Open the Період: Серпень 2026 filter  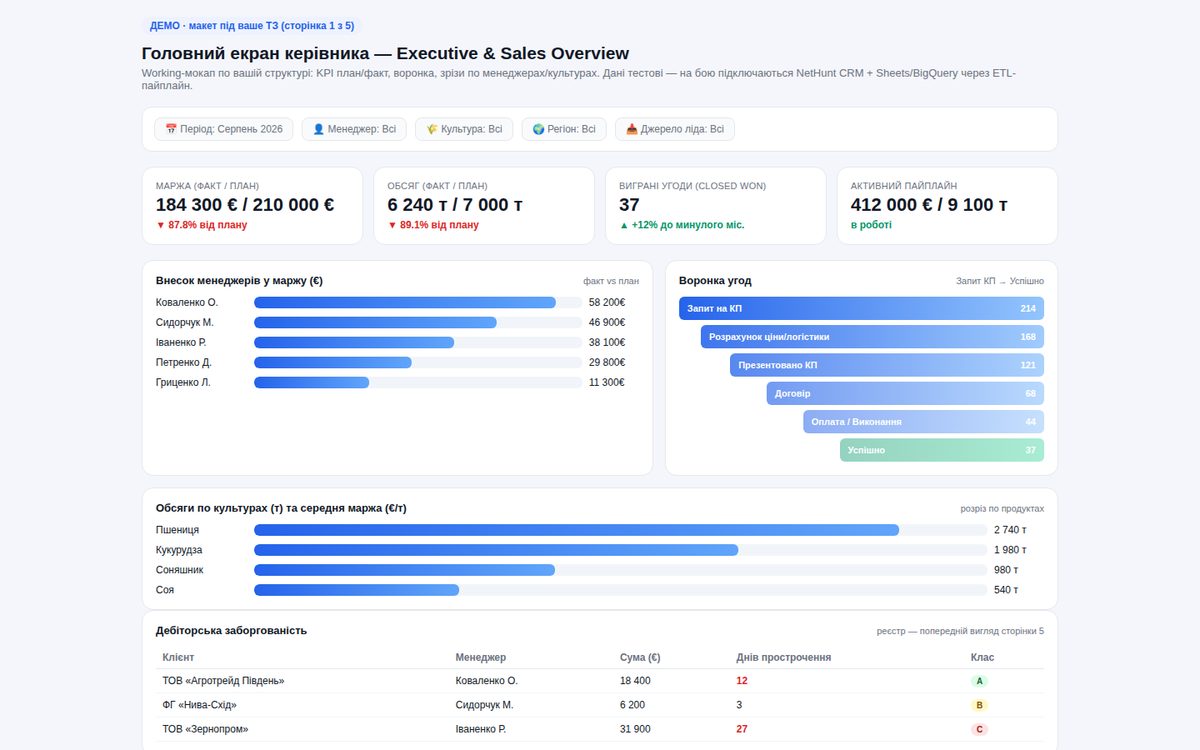[x=224, y=129]
